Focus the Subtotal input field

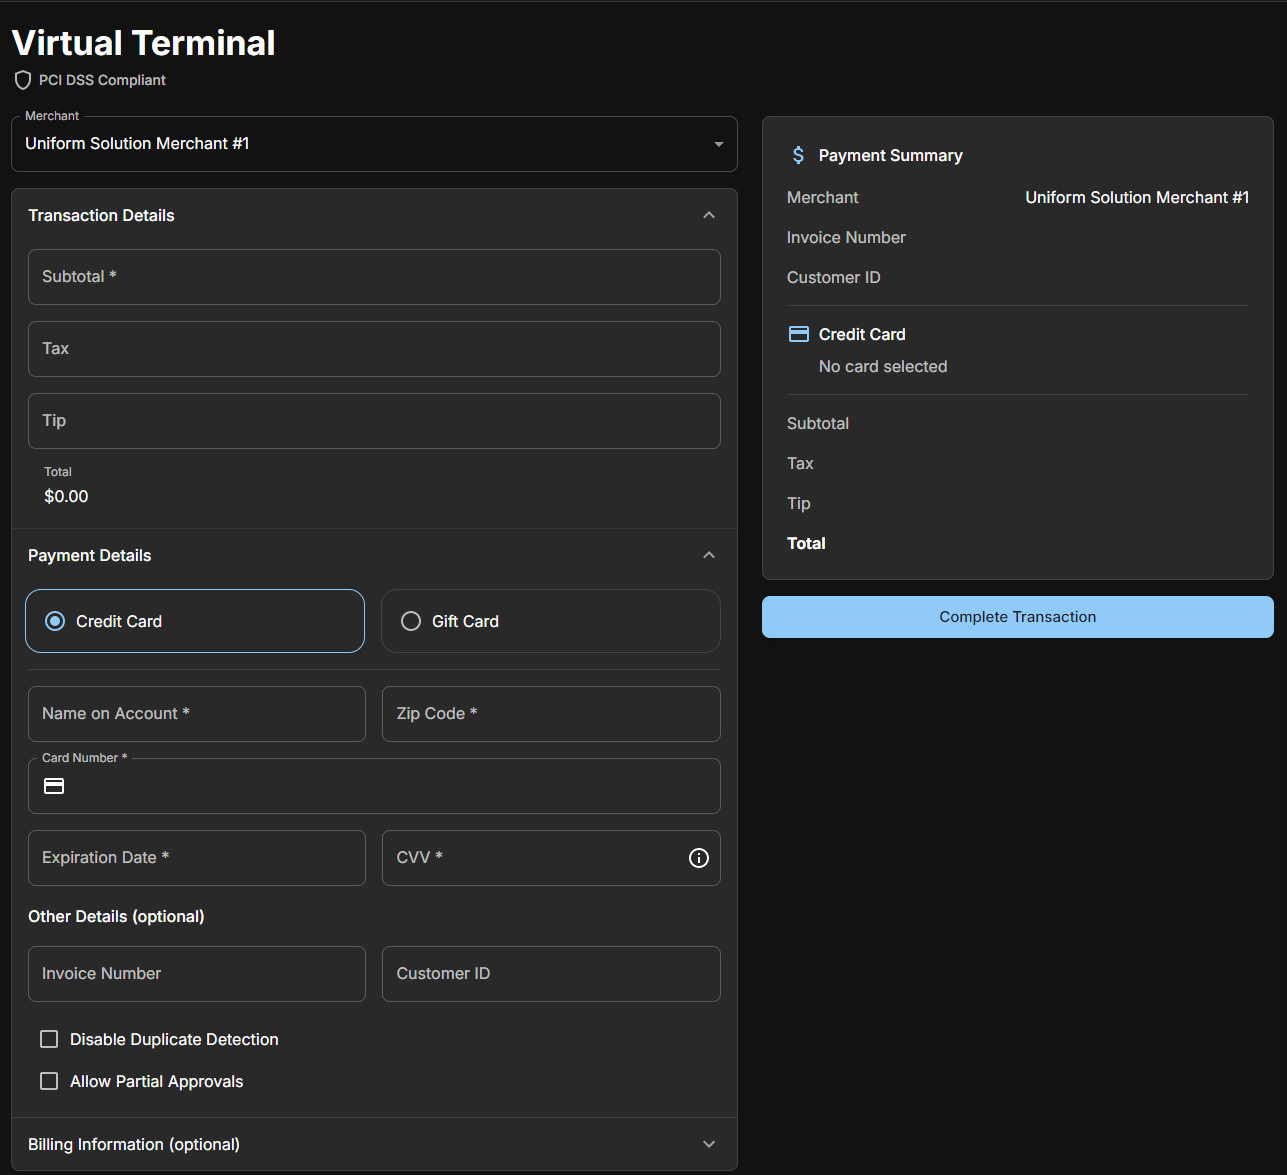pyautogui.click(x=374, y=277)
